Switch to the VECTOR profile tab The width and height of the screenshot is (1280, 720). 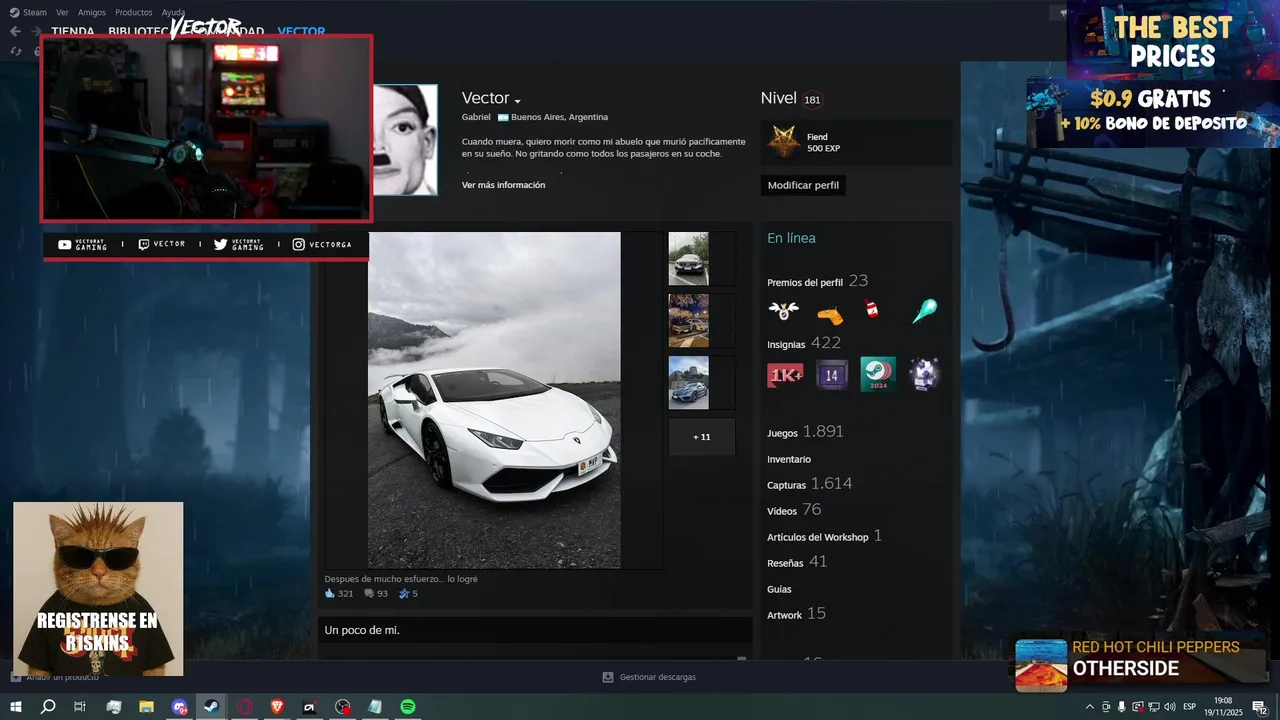tap(301, 31)
